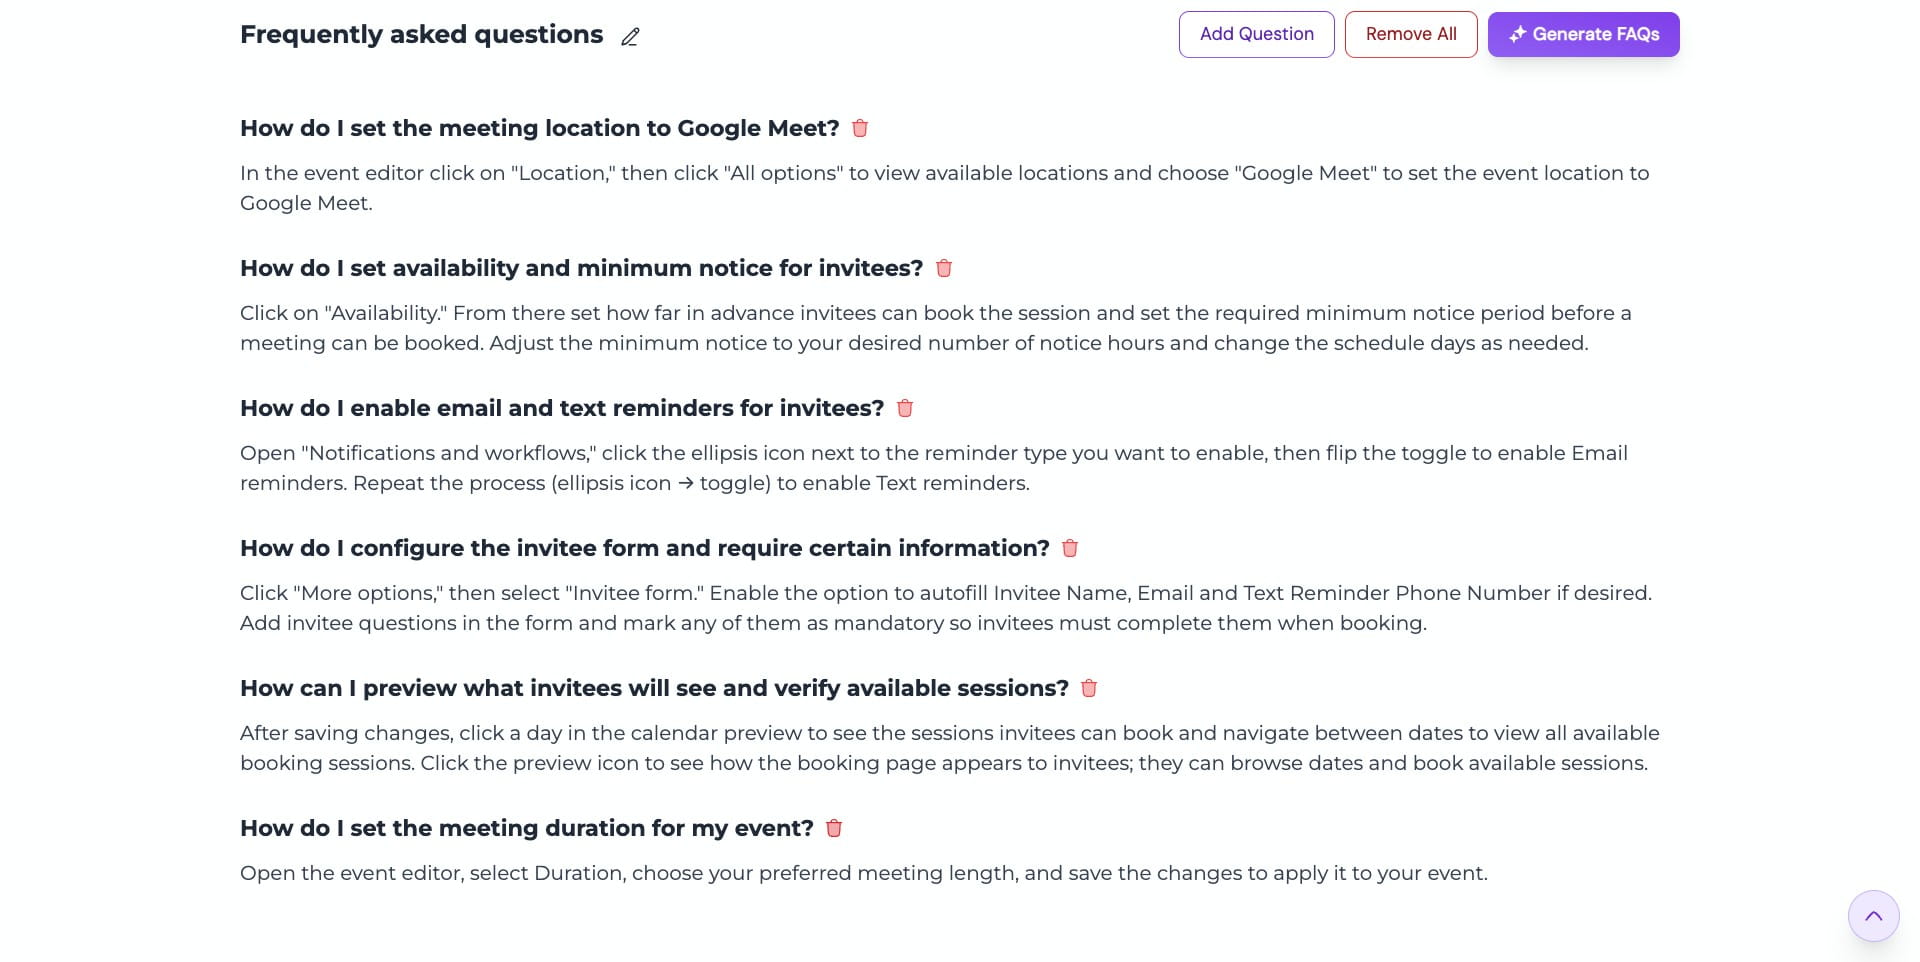Click the meeting duration answer text
Screen dimensions: 1920x962
coord(864,872)
